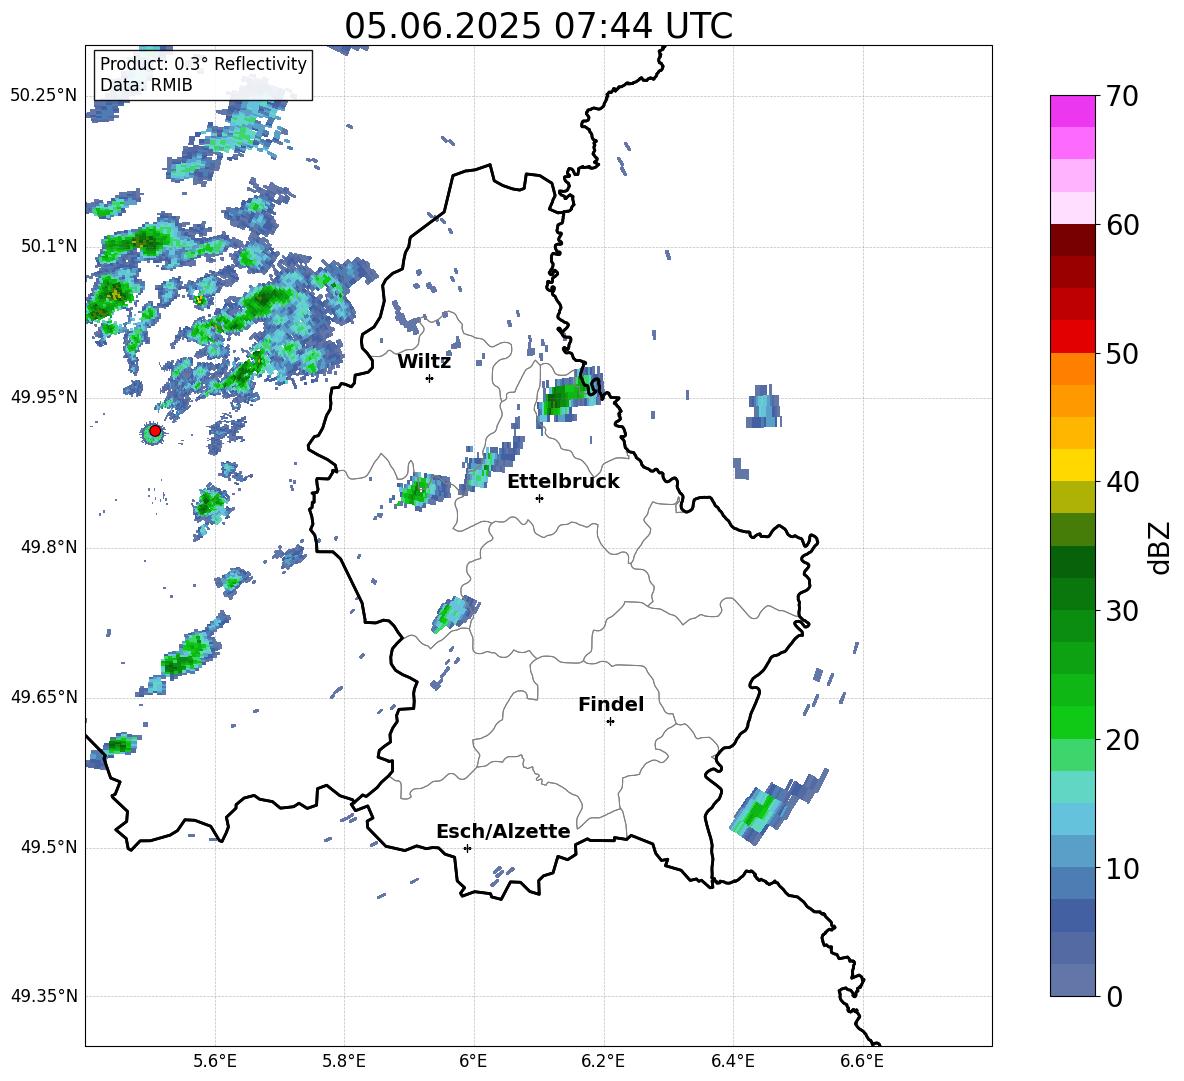
Task: Click the Wiltz station cross marker
Action: pyautogui.click(x=430, y=378)
